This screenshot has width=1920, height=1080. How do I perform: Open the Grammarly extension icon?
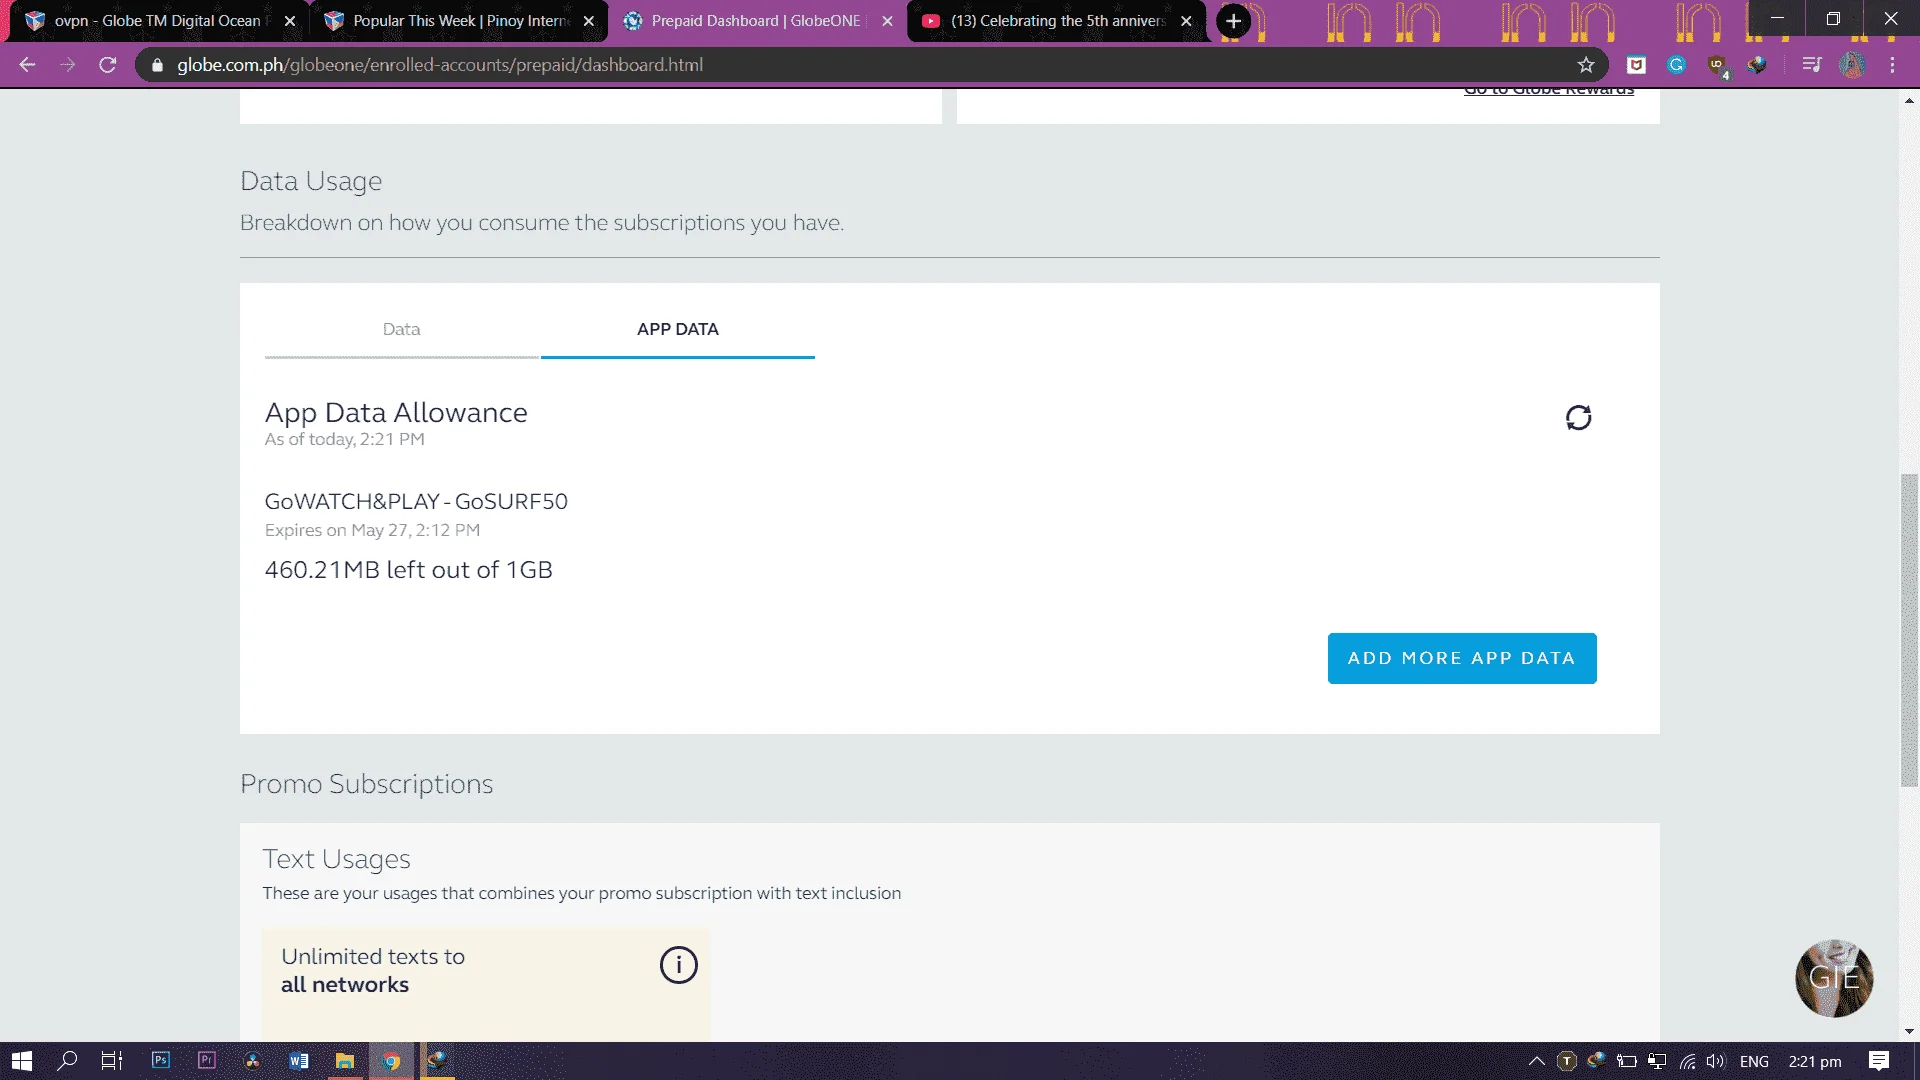pyautogui.click(x=1677, y=65)
